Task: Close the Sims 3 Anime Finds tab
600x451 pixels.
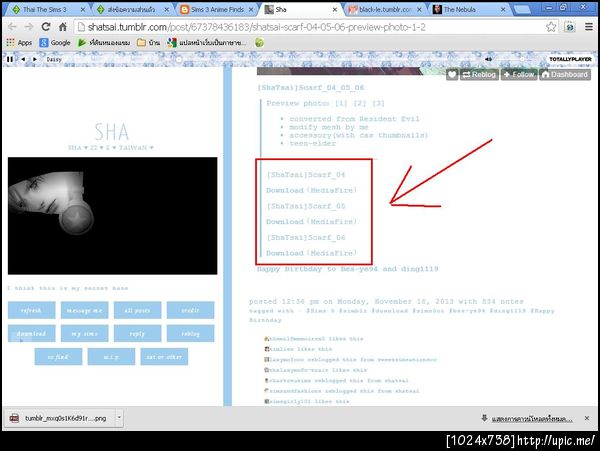Action: [251, 10]
